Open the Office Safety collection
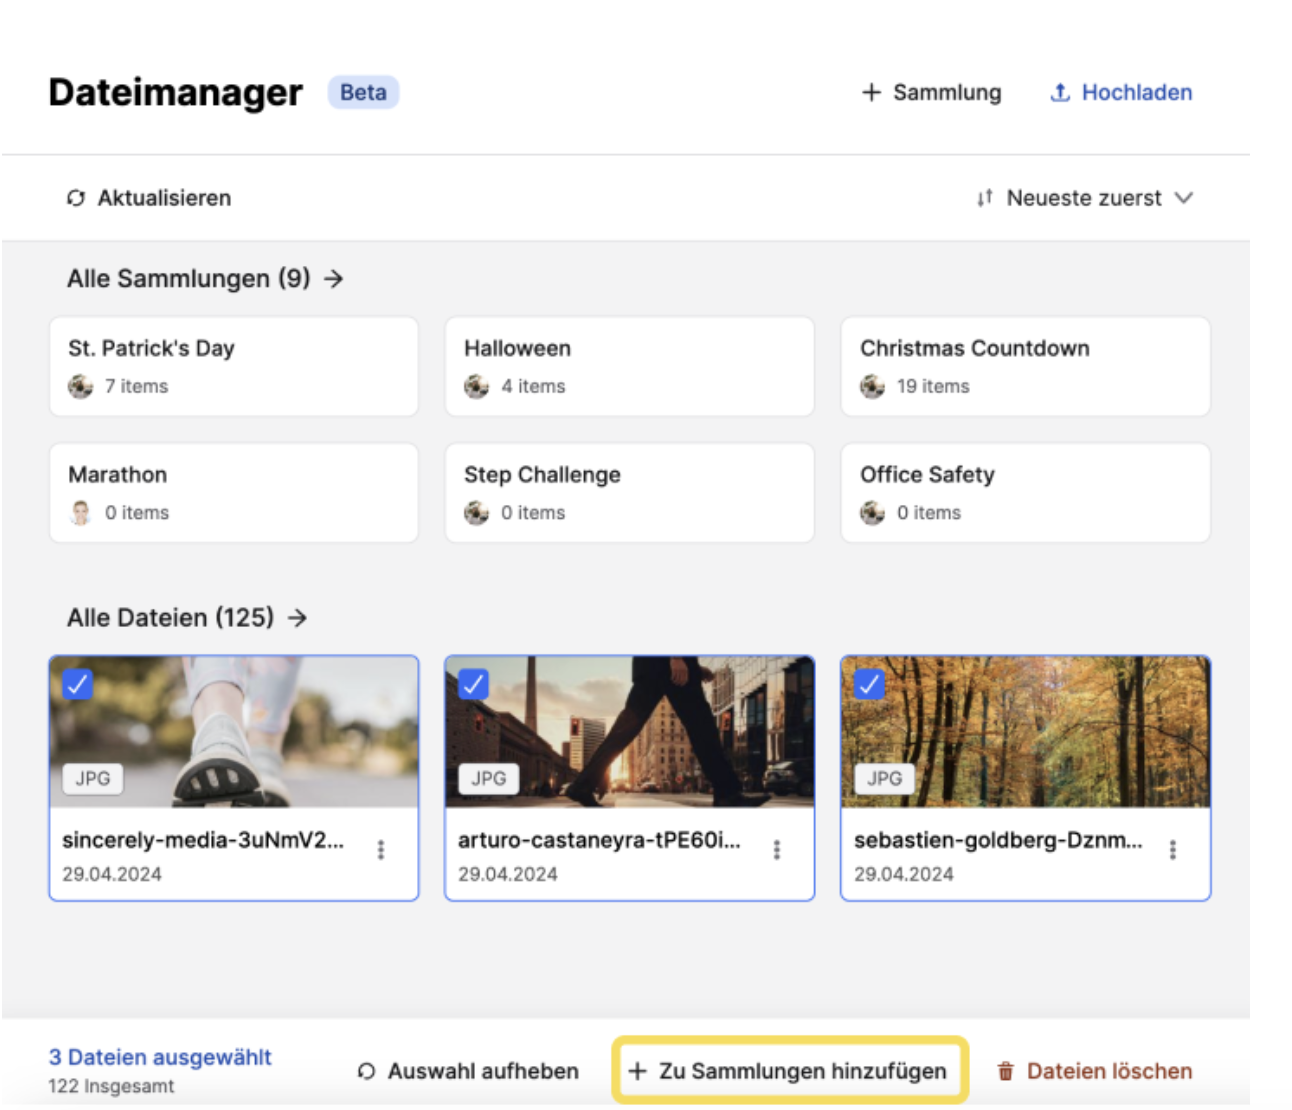This screenshot has height=1110, width=1292. 1026,493
